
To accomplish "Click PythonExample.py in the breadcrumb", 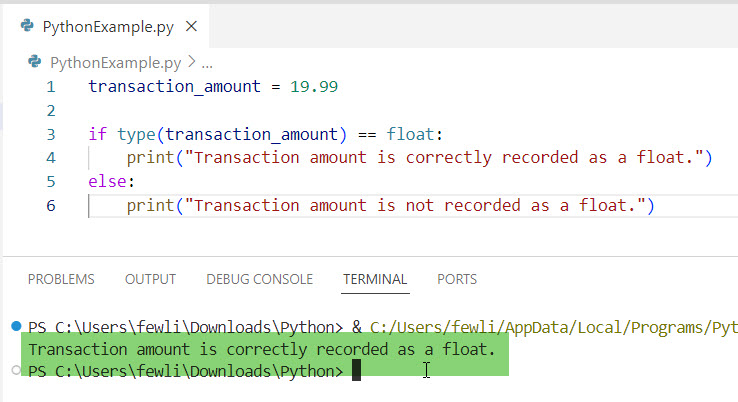I will tap(115, 63).
